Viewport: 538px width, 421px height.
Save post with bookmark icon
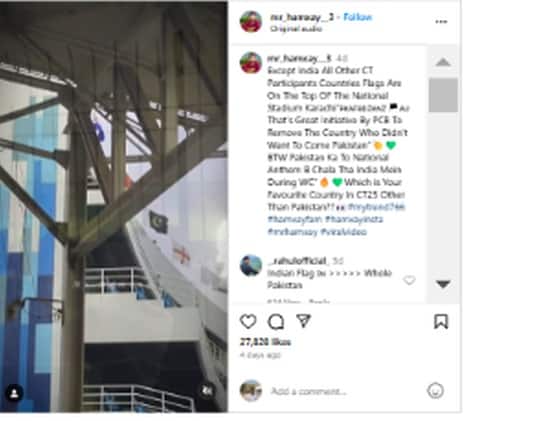pos(441,321)
